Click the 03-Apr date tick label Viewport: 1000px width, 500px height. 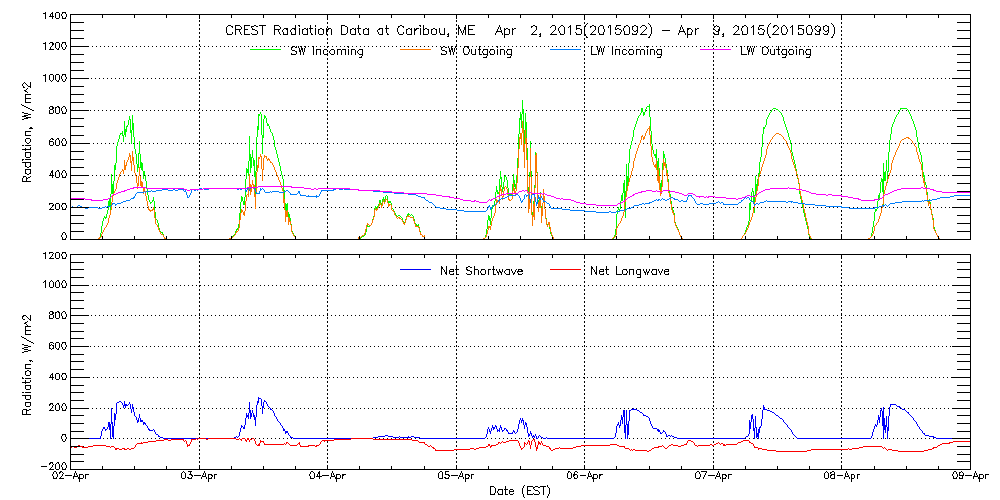tap(200, 477)
